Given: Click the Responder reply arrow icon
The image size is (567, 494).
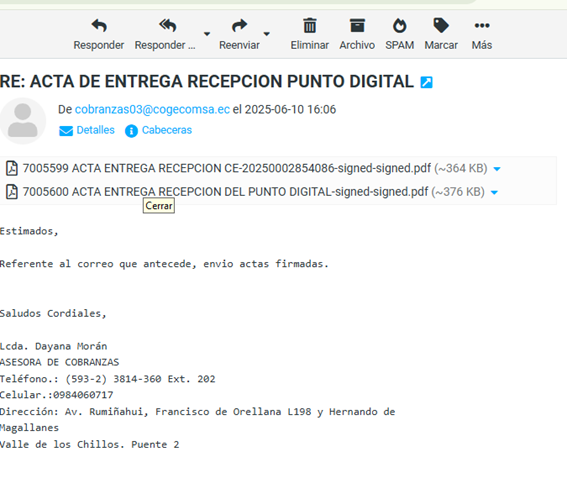Looking at the screenshot, I should pyautogui.click(x=99, y=26).
